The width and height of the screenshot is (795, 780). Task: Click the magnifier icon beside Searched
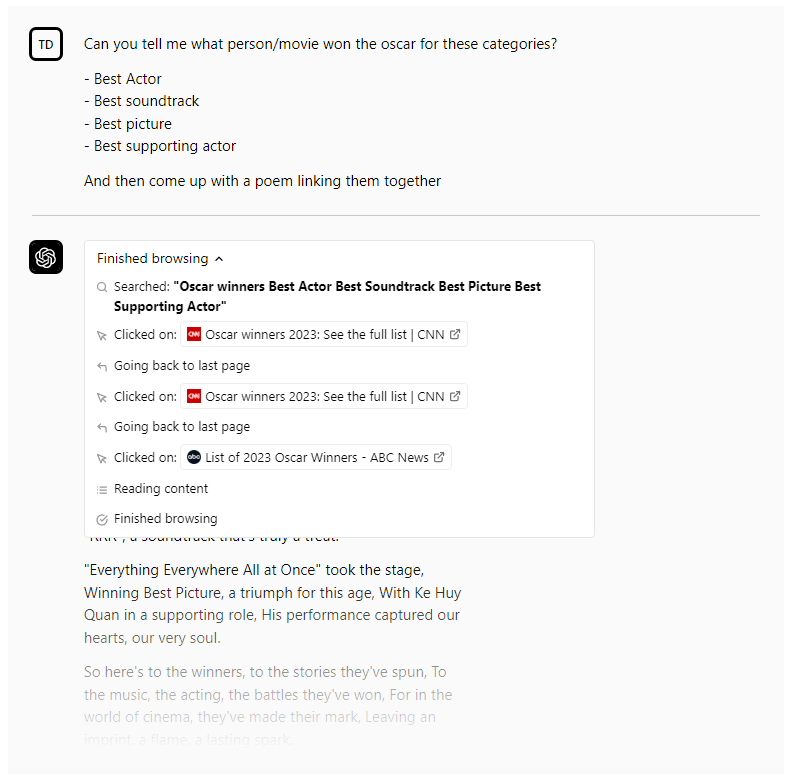click(102, 287)
